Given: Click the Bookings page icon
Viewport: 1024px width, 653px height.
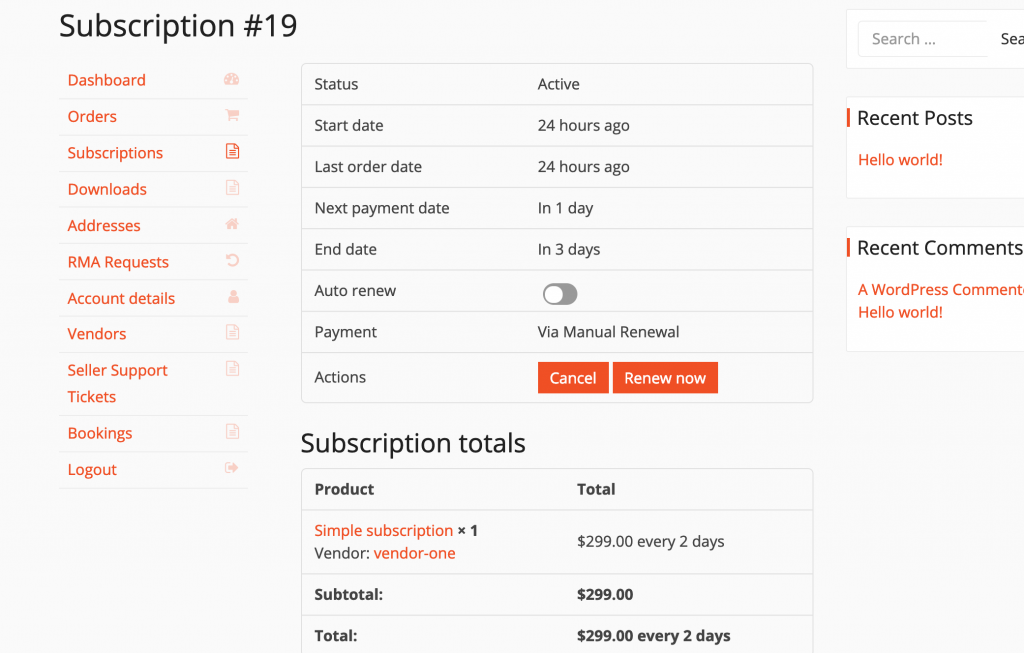Looking at the screenshot, I should (x=232, y=432).
